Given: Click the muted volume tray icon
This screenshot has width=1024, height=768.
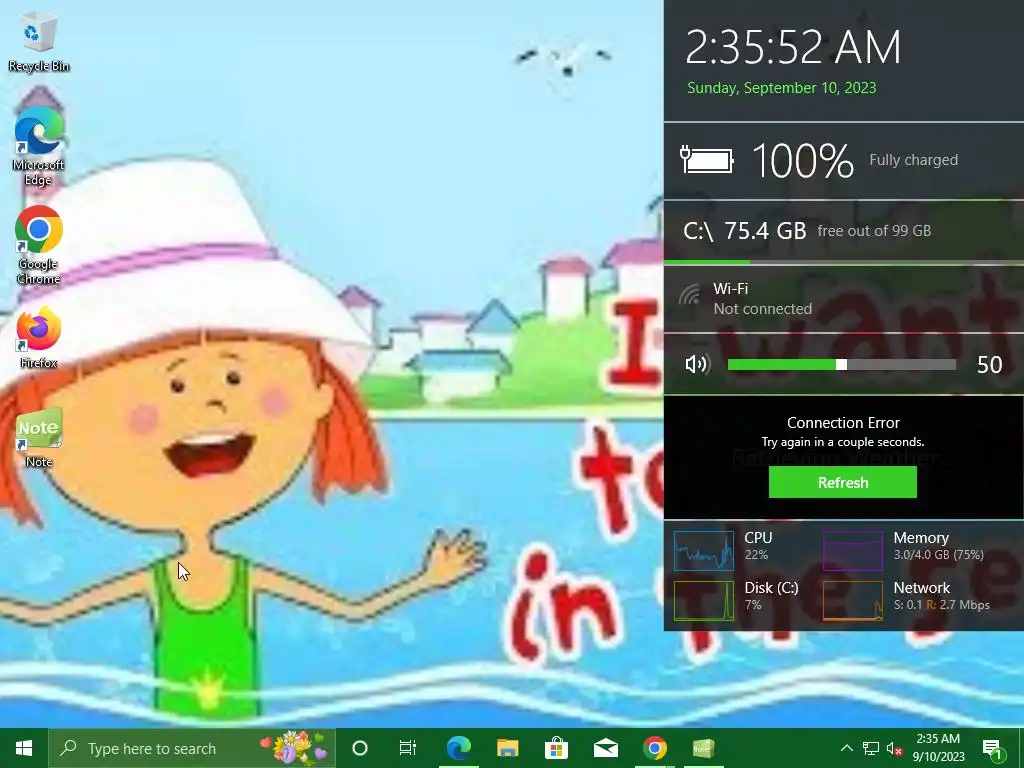Looking at the screenshot, I should (x=895, y=748).
